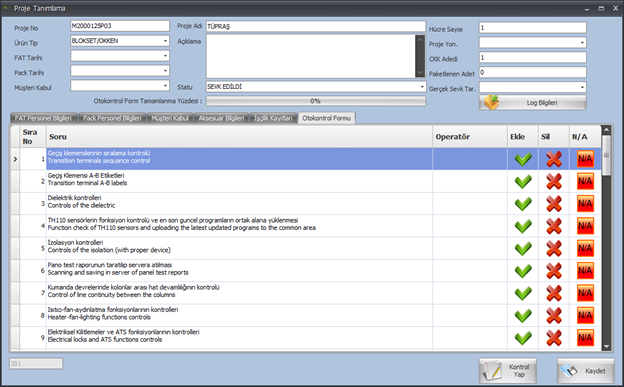Image resolution: width=624 pixels, height=387 pixels.
Task: Click the Proje No input field
Action: 120,26
